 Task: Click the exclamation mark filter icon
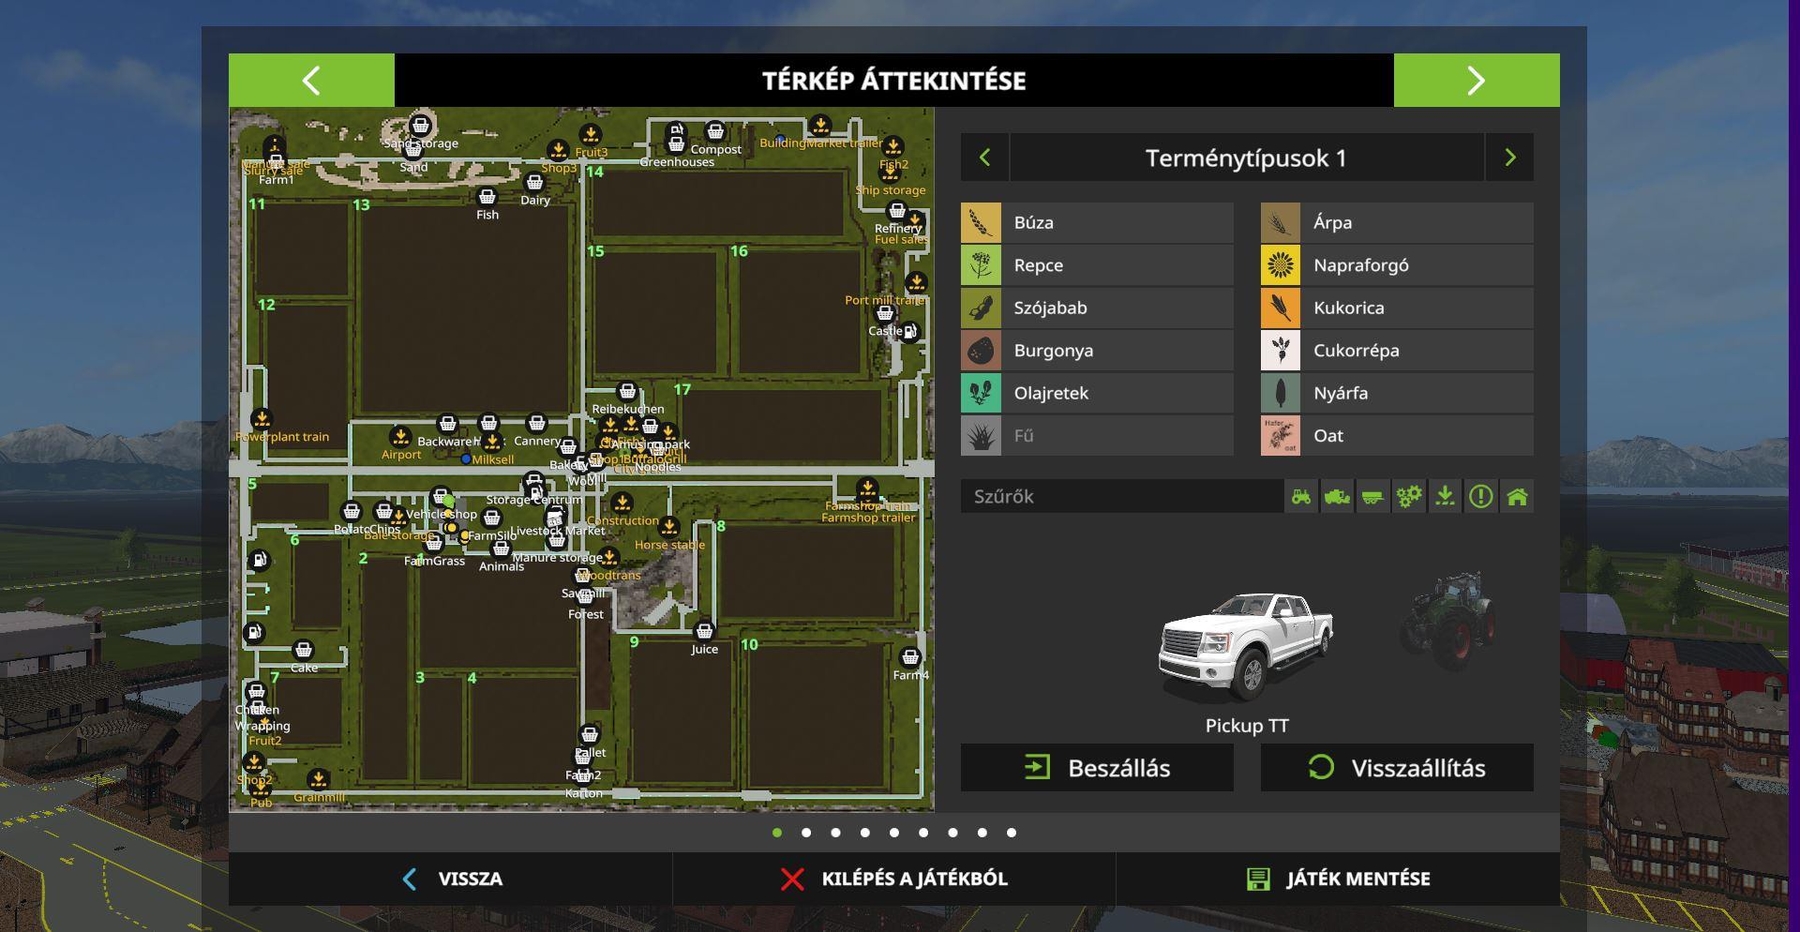click(x=1481, y=496)
